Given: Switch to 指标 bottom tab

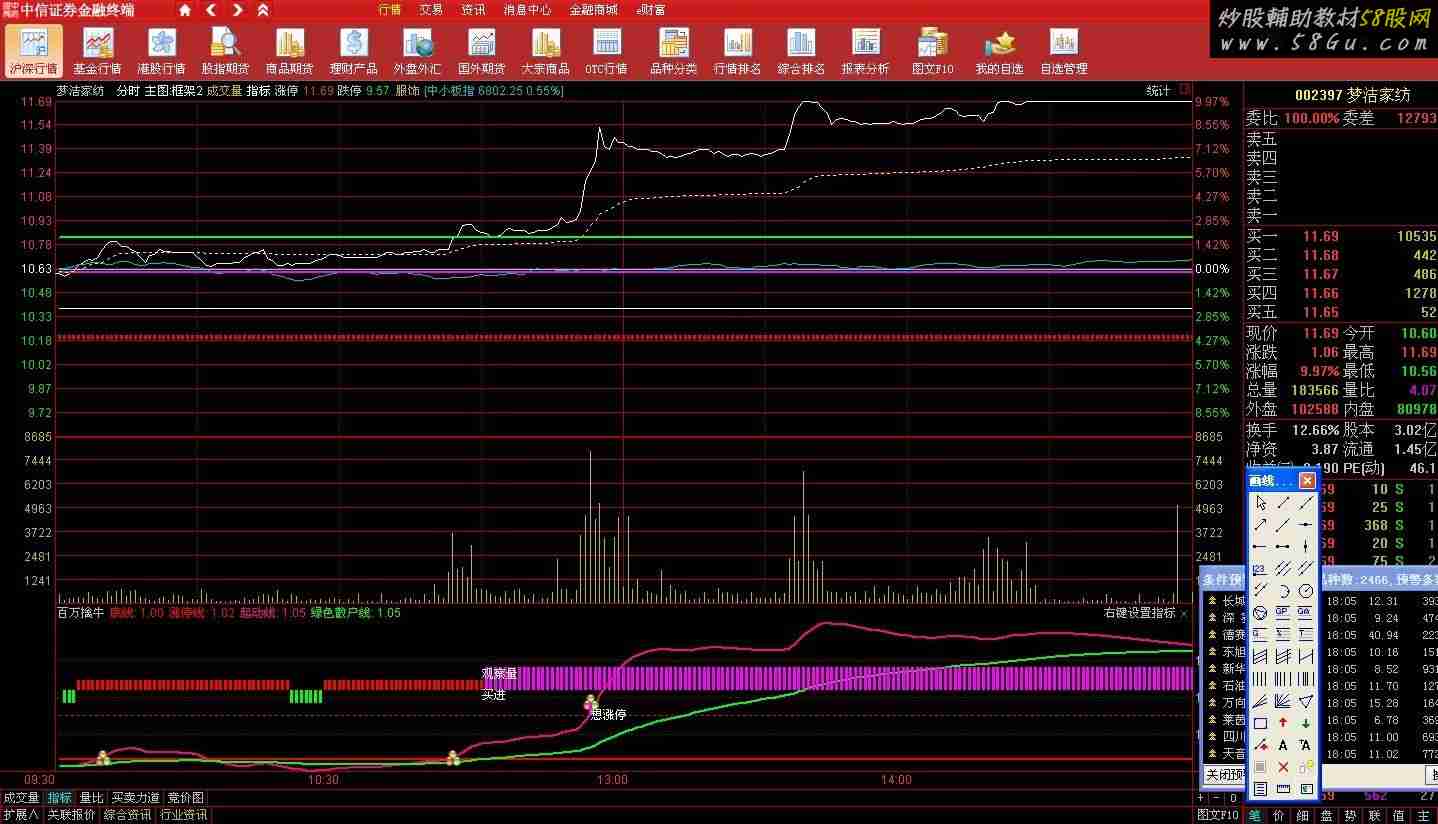Looking at the screenshot, I should [x=60, y=798].
